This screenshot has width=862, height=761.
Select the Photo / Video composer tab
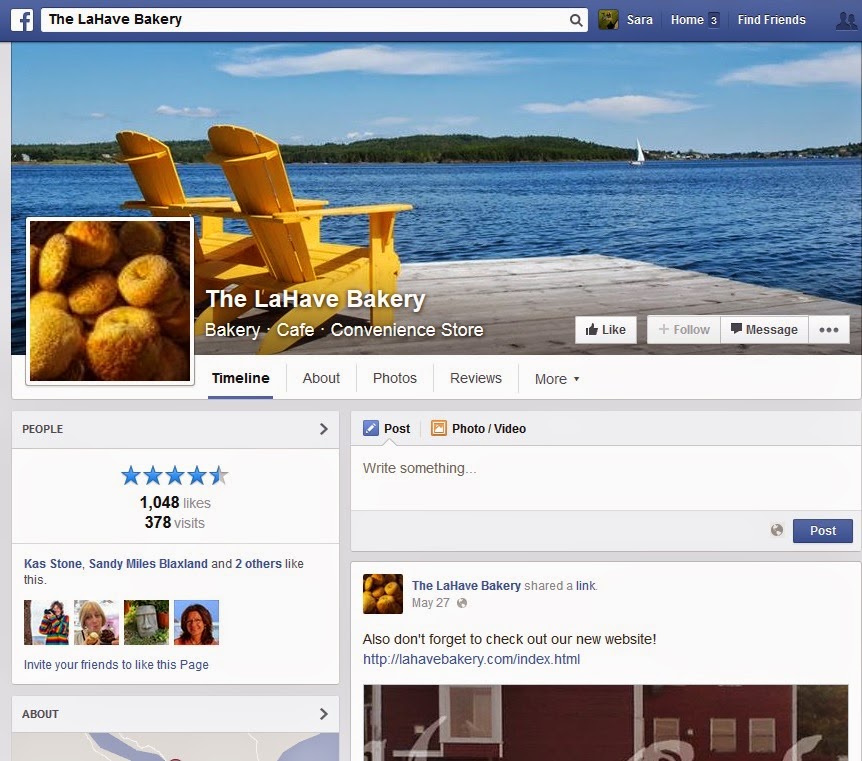tap(479, 428)
